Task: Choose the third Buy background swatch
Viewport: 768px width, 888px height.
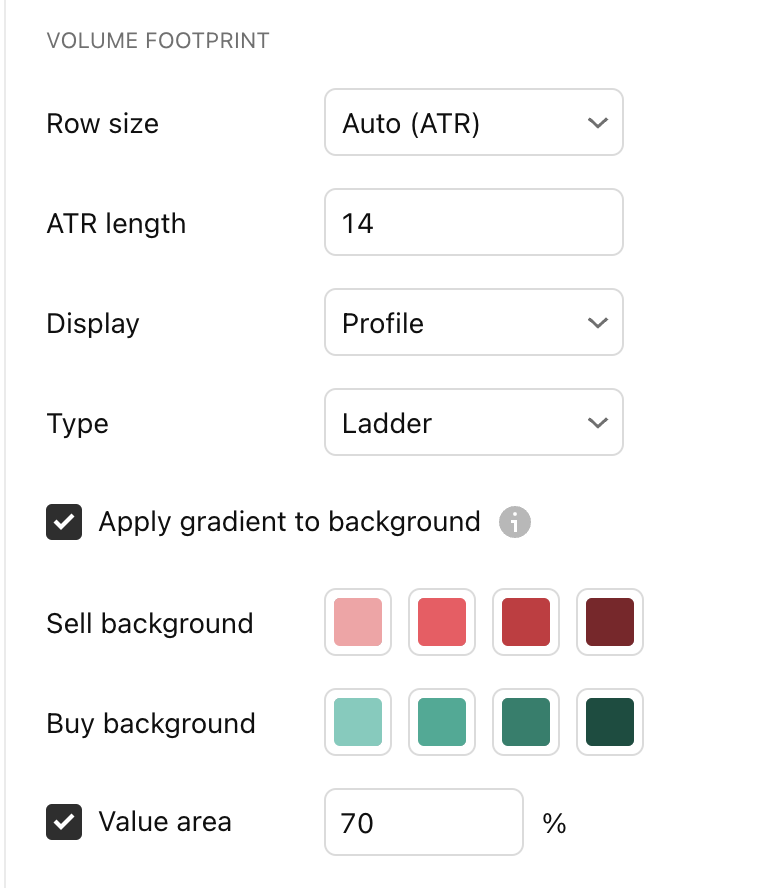Action: [x=526, y=722]
